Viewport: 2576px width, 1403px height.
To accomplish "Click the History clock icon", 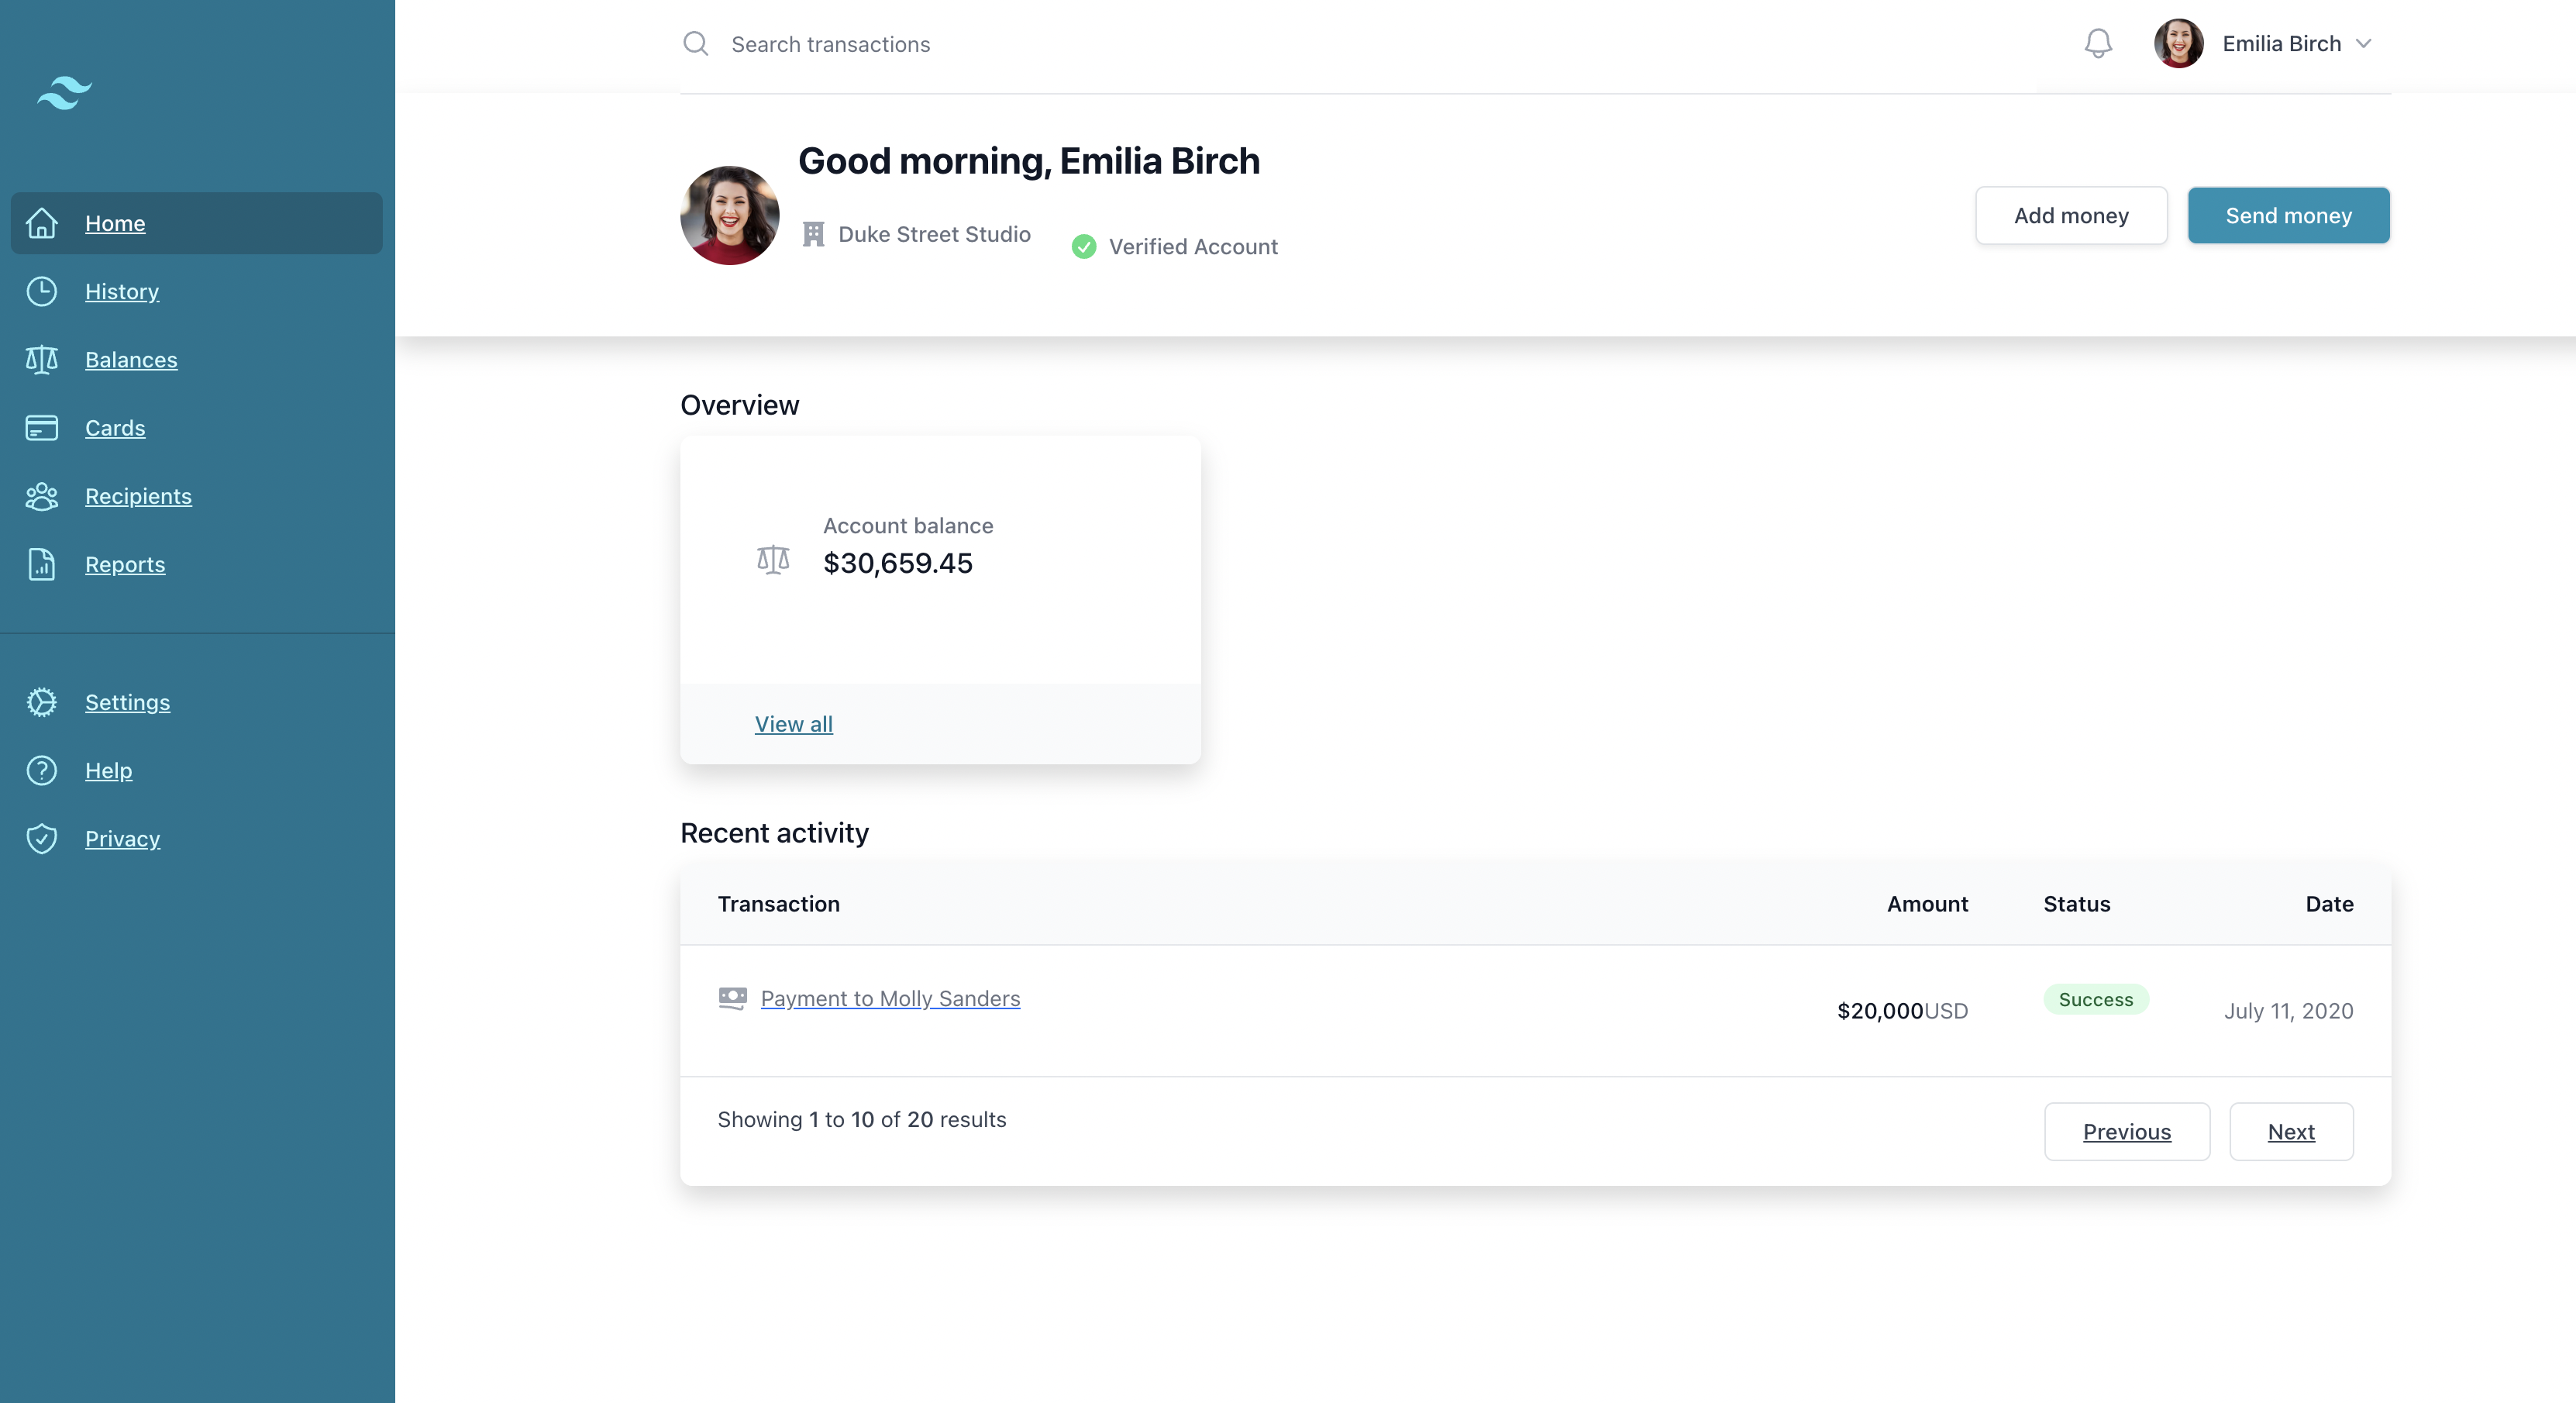I will (x=41, y=291).
